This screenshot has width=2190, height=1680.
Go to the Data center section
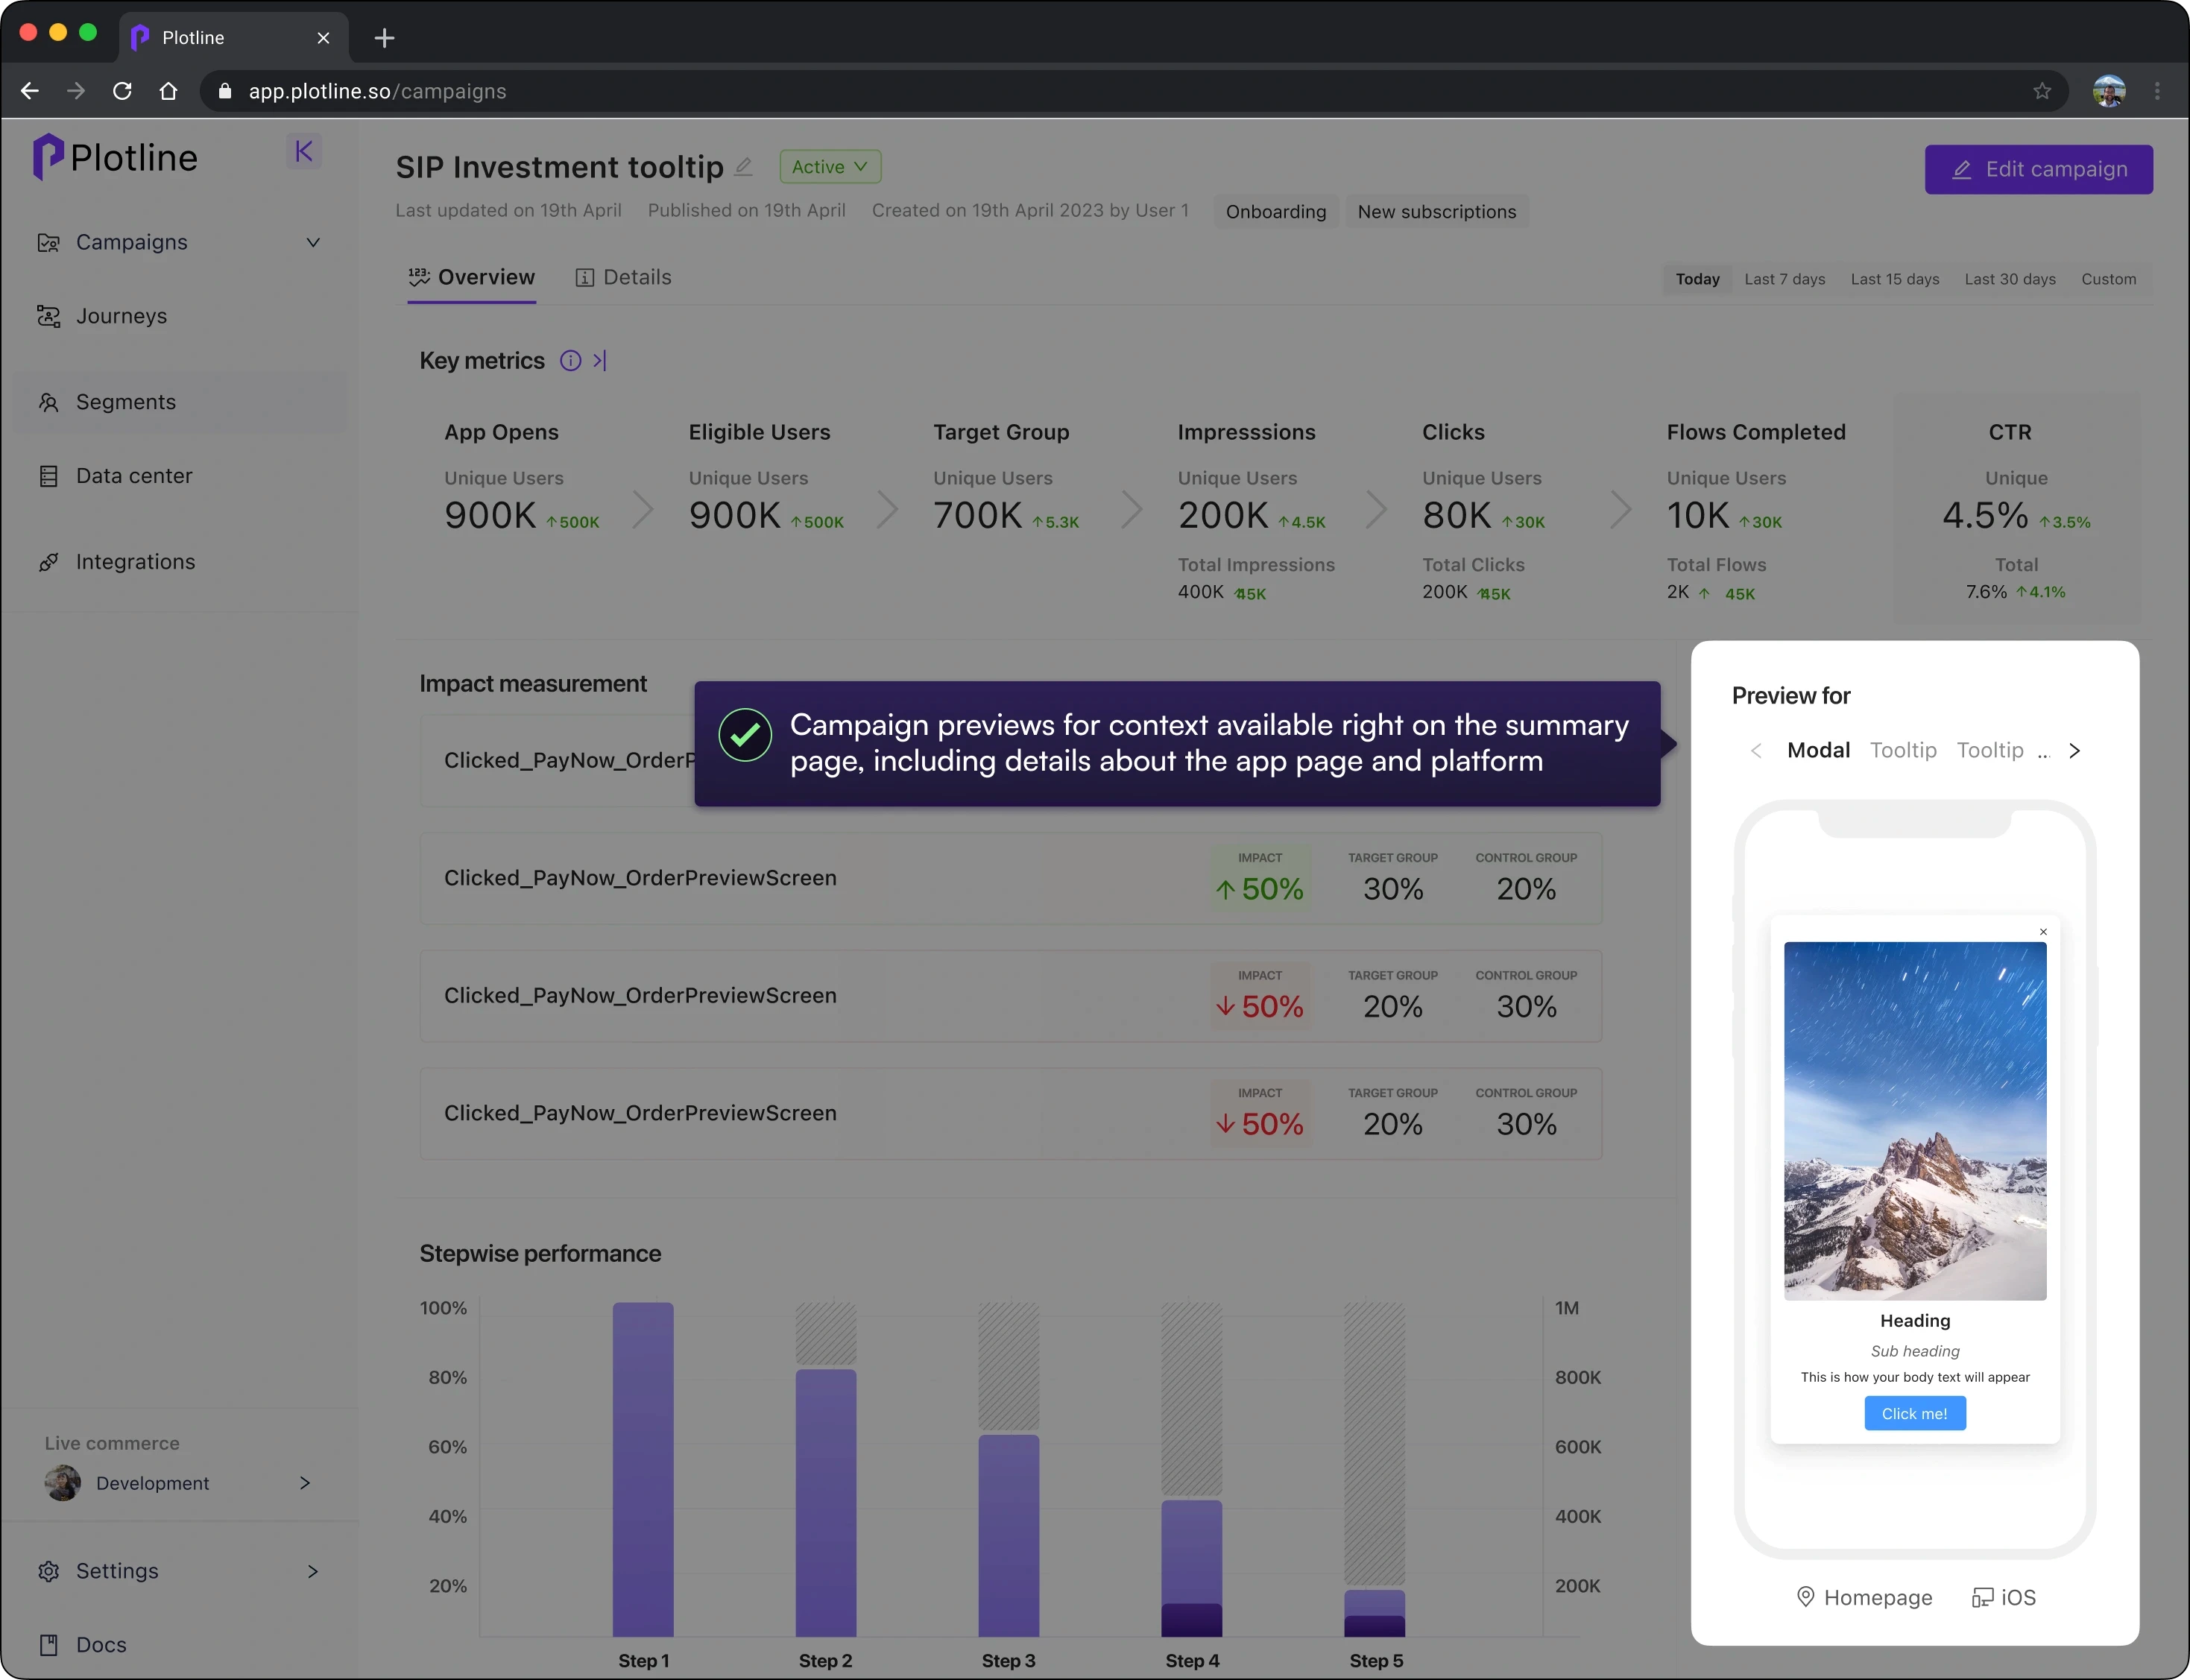click(x=134, y=476)
